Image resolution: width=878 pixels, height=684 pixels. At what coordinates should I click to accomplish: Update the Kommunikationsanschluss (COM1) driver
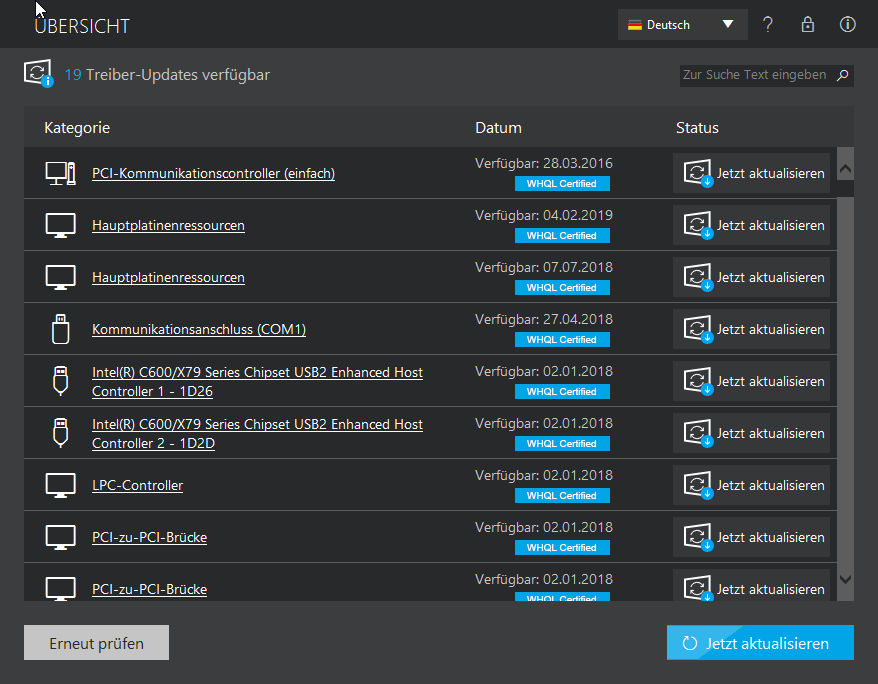click(752, 329)
